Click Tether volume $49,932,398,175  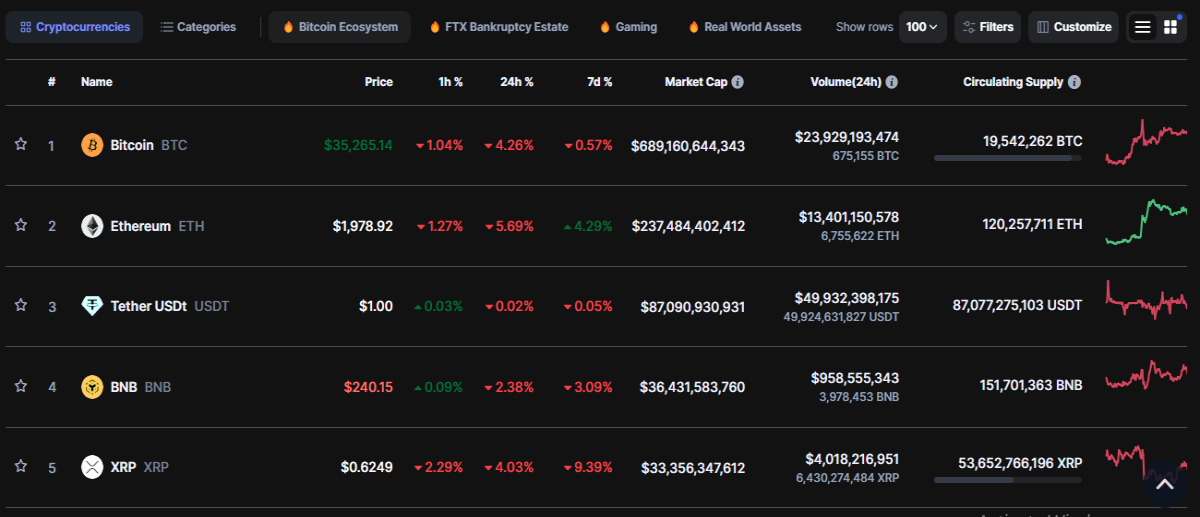pyautogui.click(x=847, y=298)
